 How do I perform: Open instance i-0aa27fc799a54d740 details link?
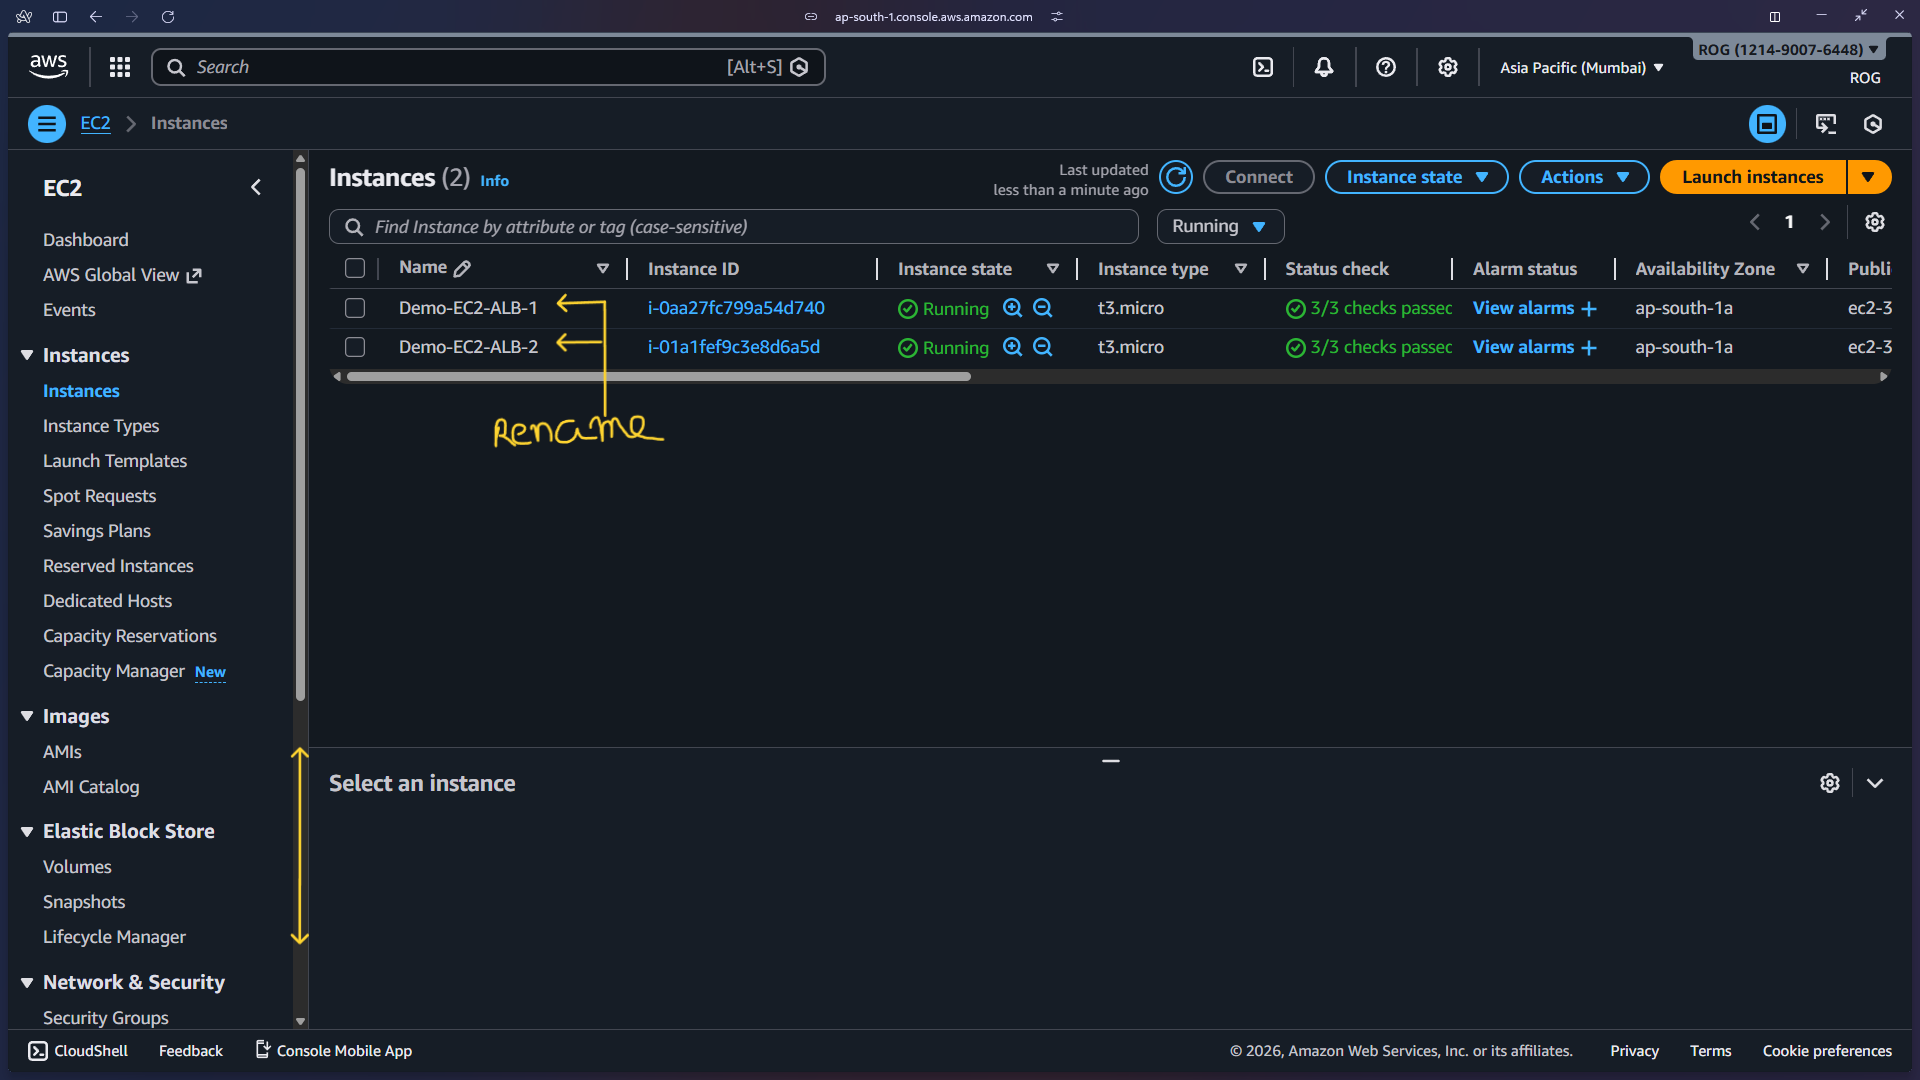point(736,308)
